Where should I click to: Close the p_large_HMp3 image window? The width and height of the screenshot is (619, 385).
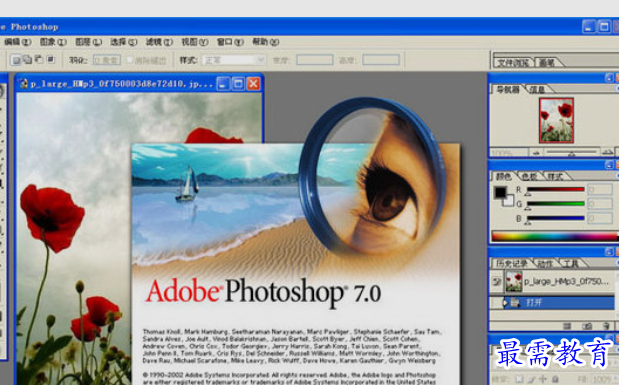253,84
